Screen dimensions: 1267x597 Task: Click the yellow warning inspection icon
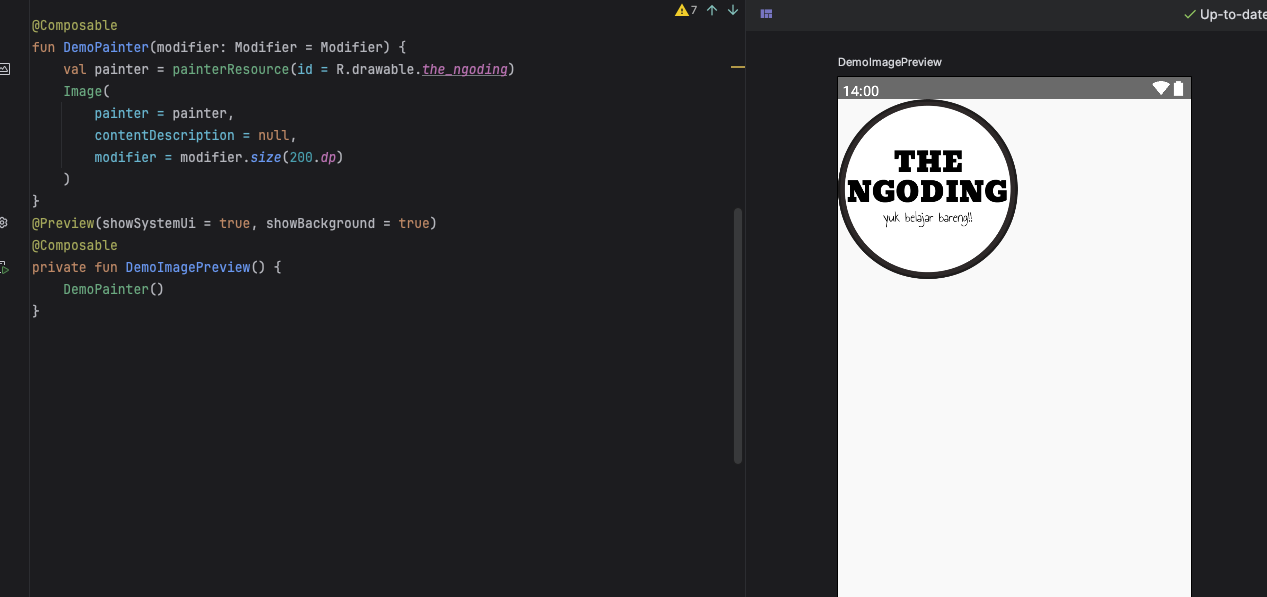[x=682, y=10]
